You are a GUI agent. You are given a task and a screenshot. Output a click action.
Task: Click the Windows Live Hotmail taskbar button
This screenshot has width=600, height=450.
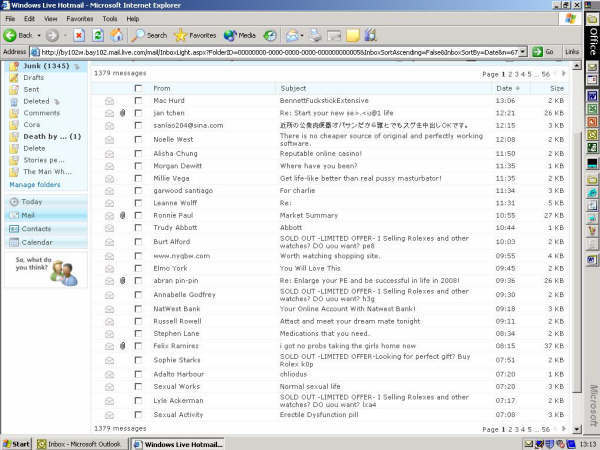[178, 444]
